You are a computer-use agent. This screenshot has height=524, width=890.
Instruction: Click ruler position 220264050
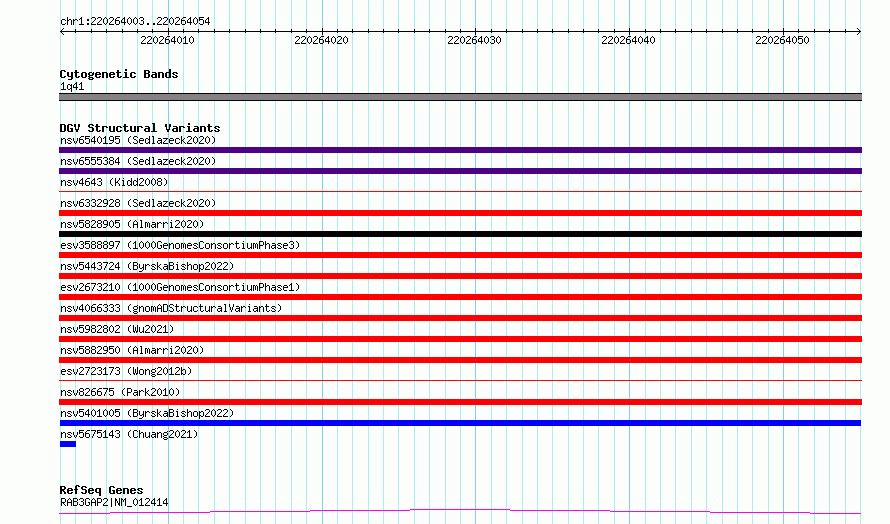782,40
